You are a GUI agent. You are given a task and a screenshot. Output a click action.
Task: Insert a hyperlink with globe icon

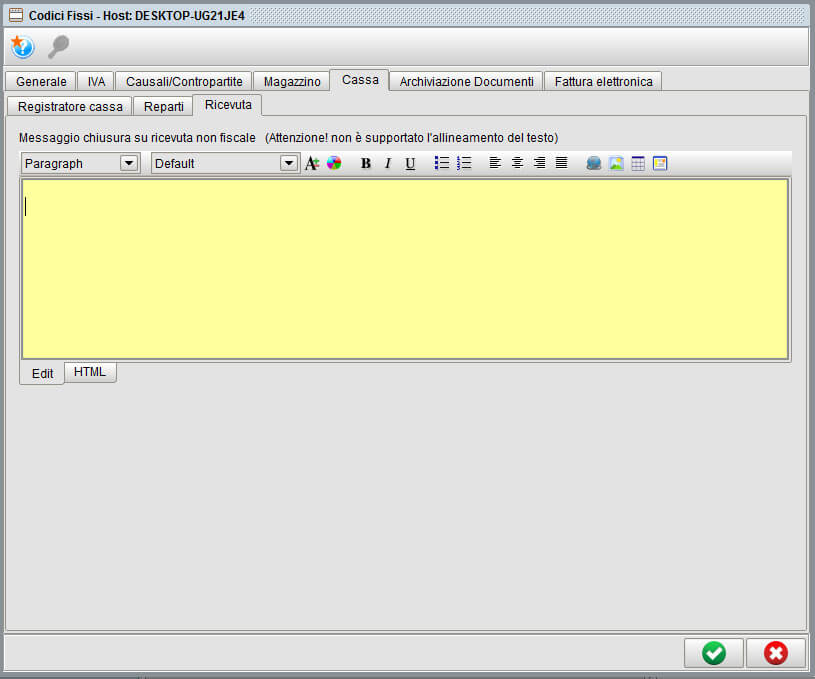point(594,164)
